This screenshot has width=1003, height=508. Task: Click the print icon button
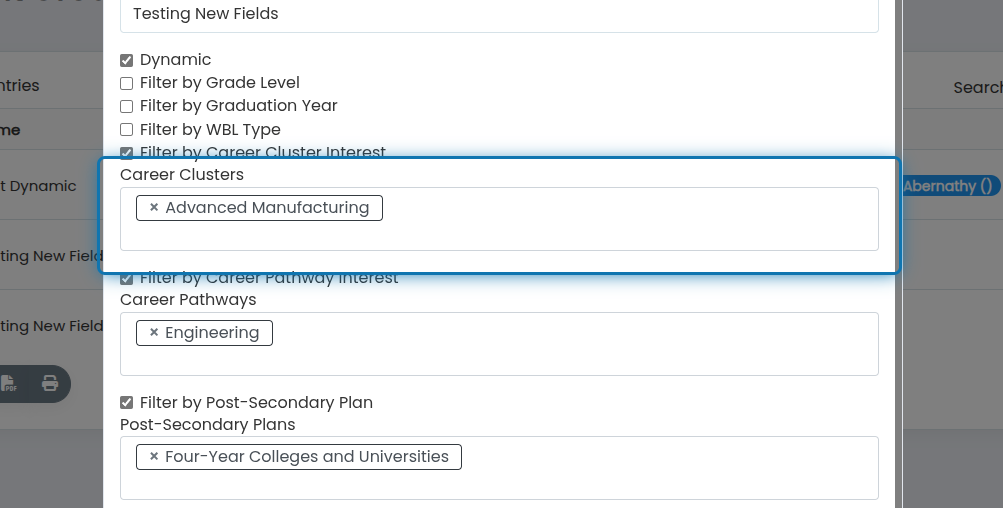tap(50, 384)
